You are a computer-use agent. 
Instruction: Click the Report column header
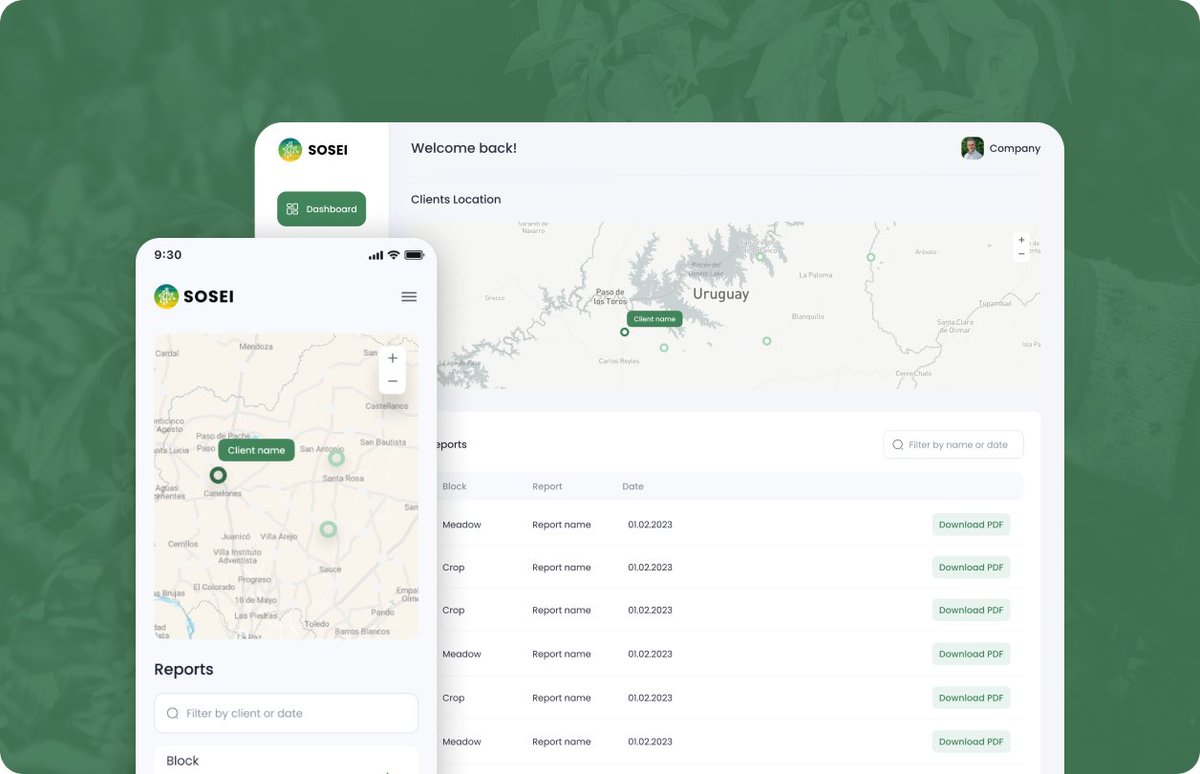point(547,487)
